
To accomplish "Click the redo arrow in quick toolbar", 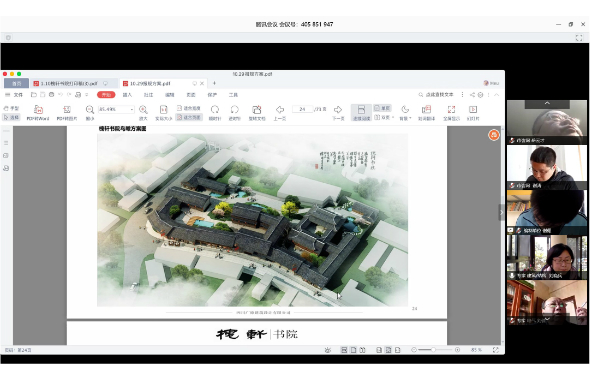I will pyautogui.click(x=69, y=95).
